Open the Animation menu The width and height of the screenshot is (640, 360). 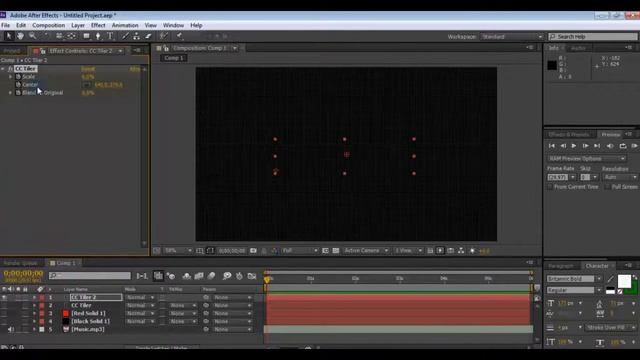pyautogui.click(x=125, y=25)
